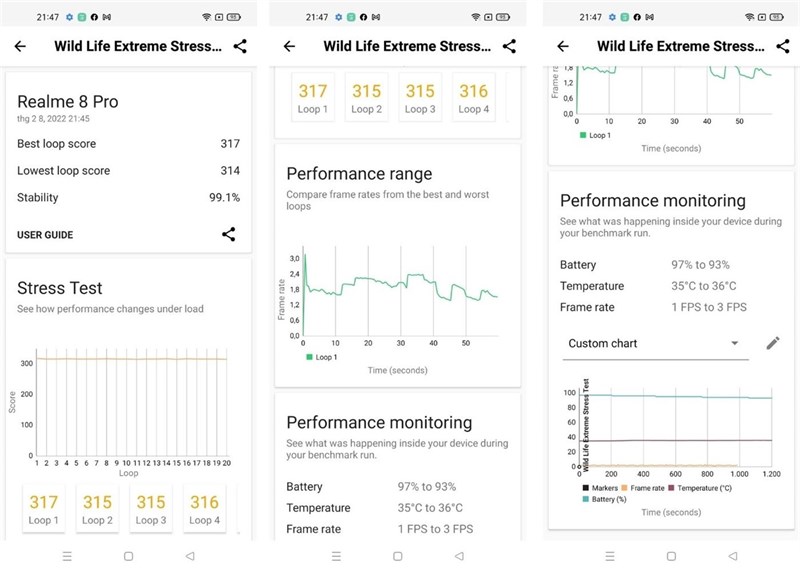Tap Performance monitoring heading in right screen
The height and width of the screenshot is (572, 800).
[x=653, y=201]
